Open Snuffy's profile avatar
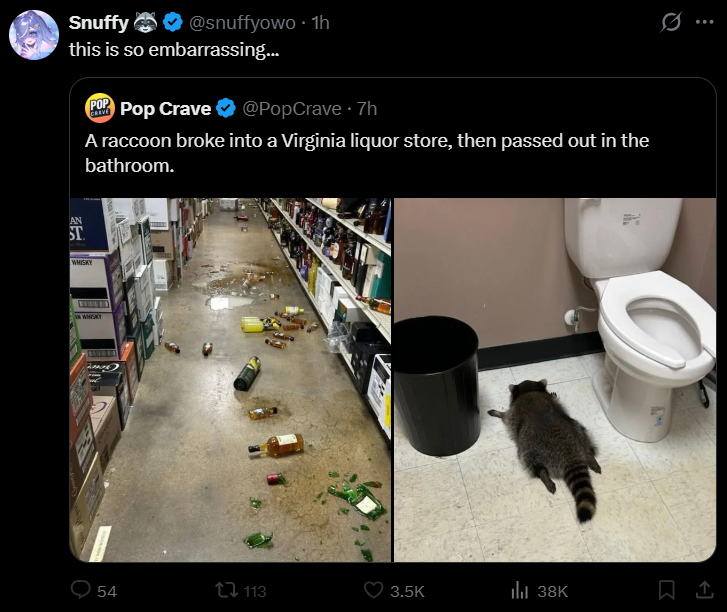Image resolution: width=727 pixels, height=612 pixels. 33,35
